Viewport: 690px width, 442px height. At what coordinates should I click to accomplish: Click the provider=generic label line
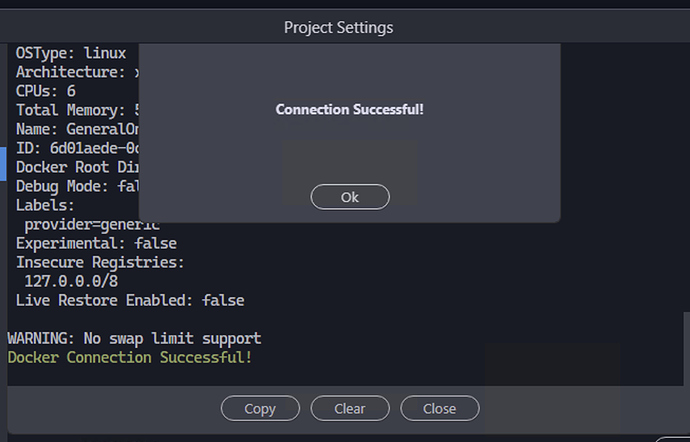92,225
